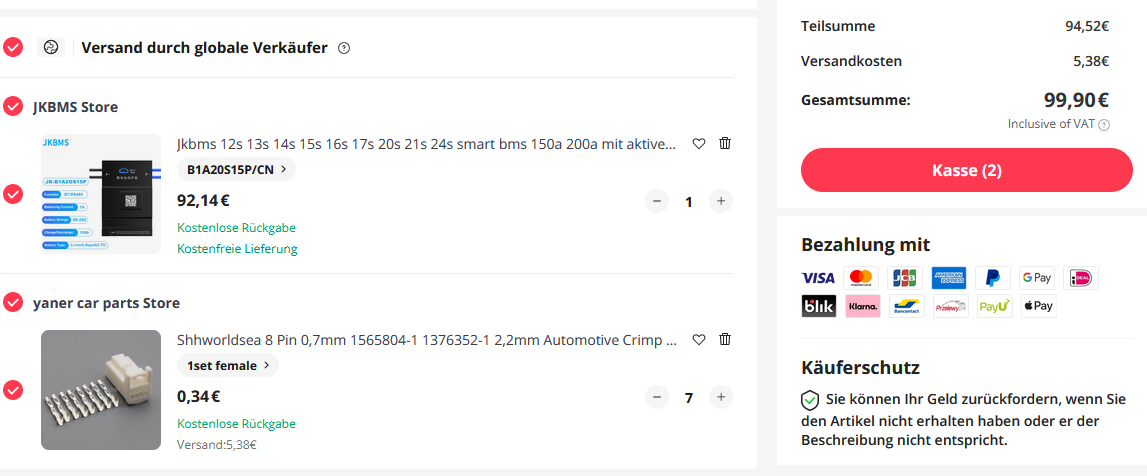The image size is (1147, 476).
Task: Deselect the JKBMS Store checkbox
Action: (13, 106)
